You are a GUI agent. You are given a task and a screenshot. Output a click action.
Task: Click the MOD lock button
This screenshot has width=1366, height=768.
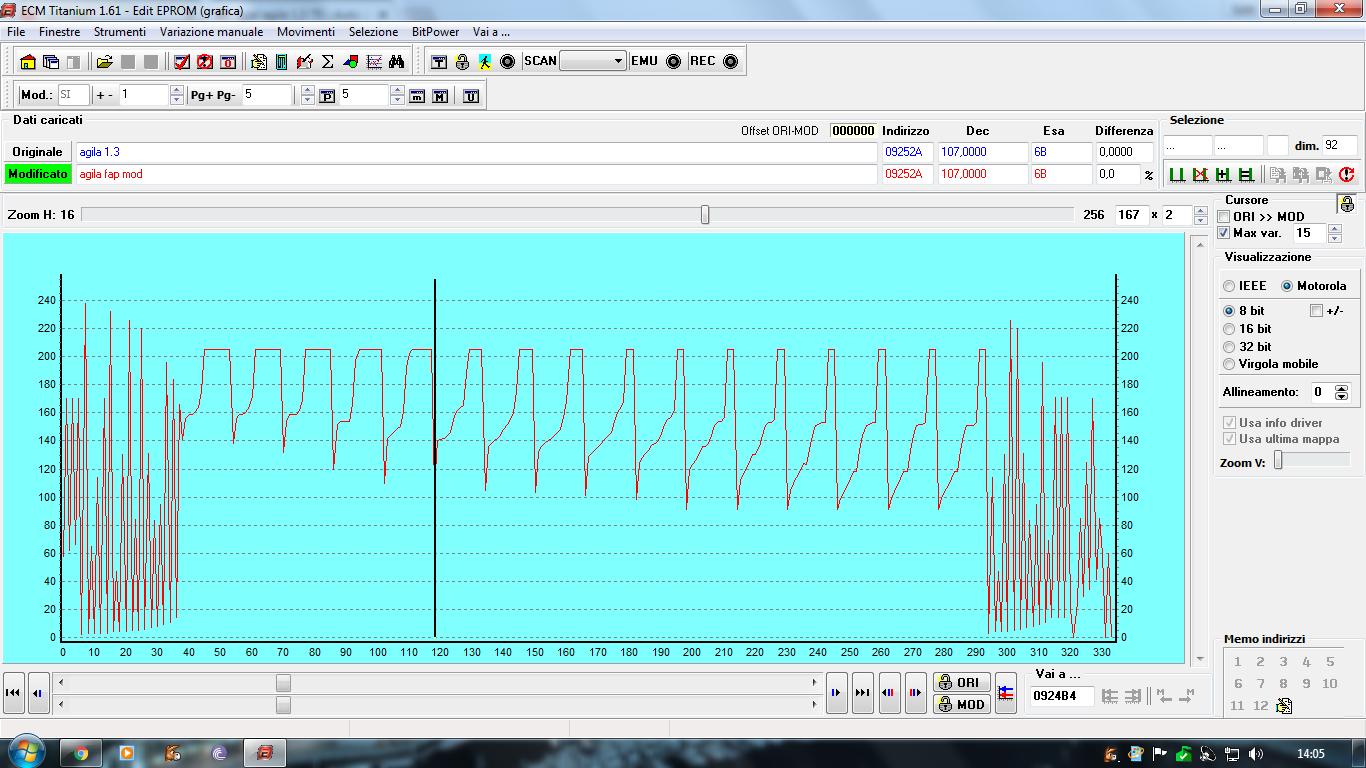(x=962, y=704)
